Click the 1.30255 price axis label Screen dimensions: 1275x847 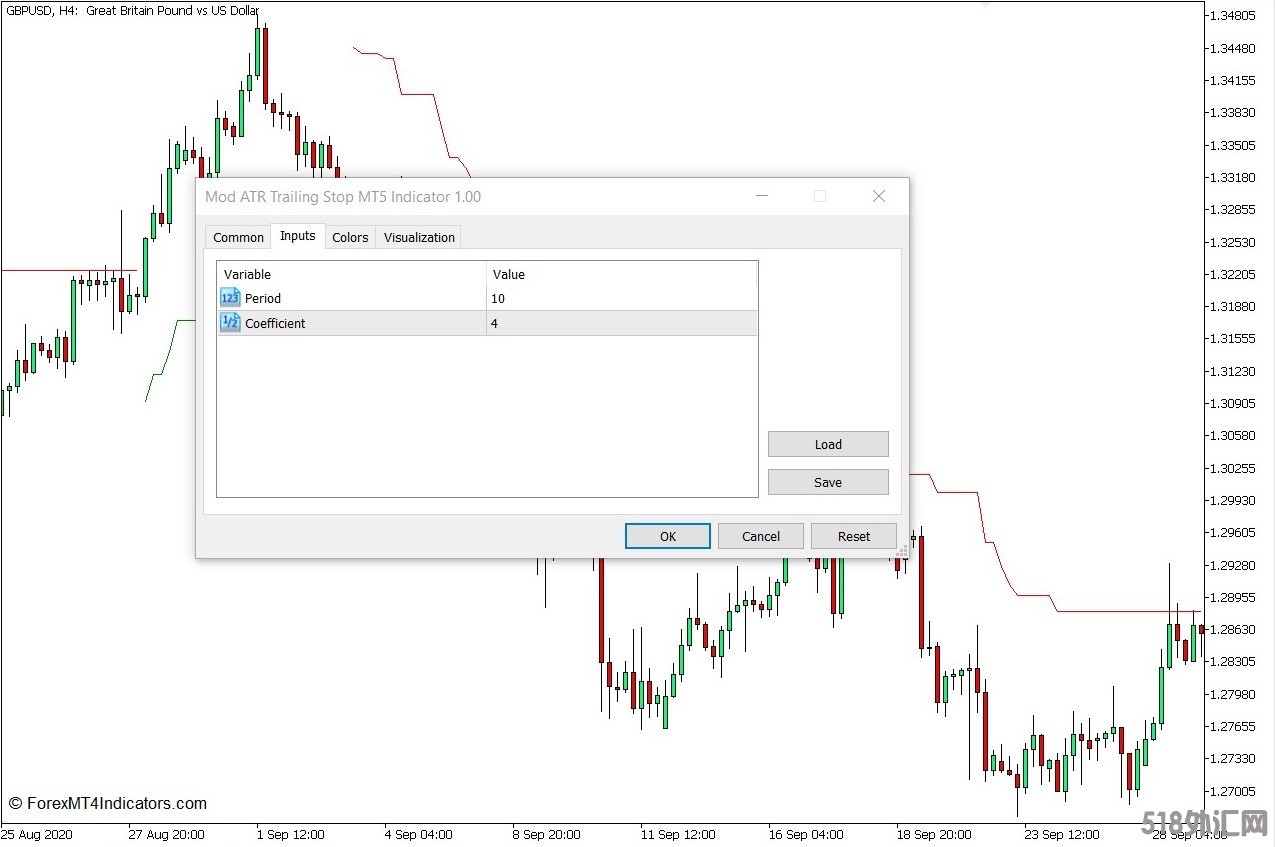coord(1232,468)
